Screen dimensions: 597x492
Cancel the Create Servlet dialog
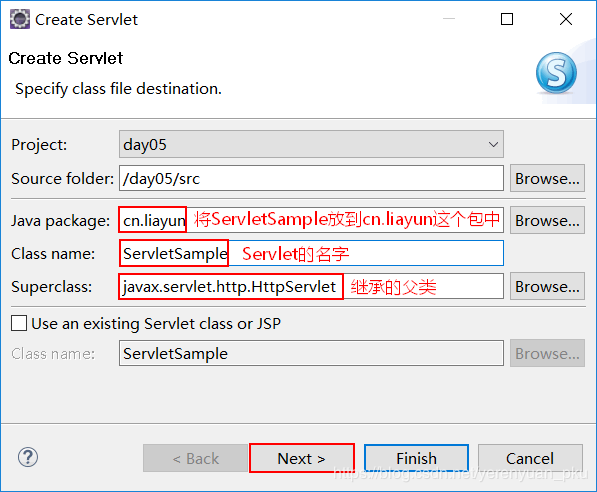click(530, 458)
